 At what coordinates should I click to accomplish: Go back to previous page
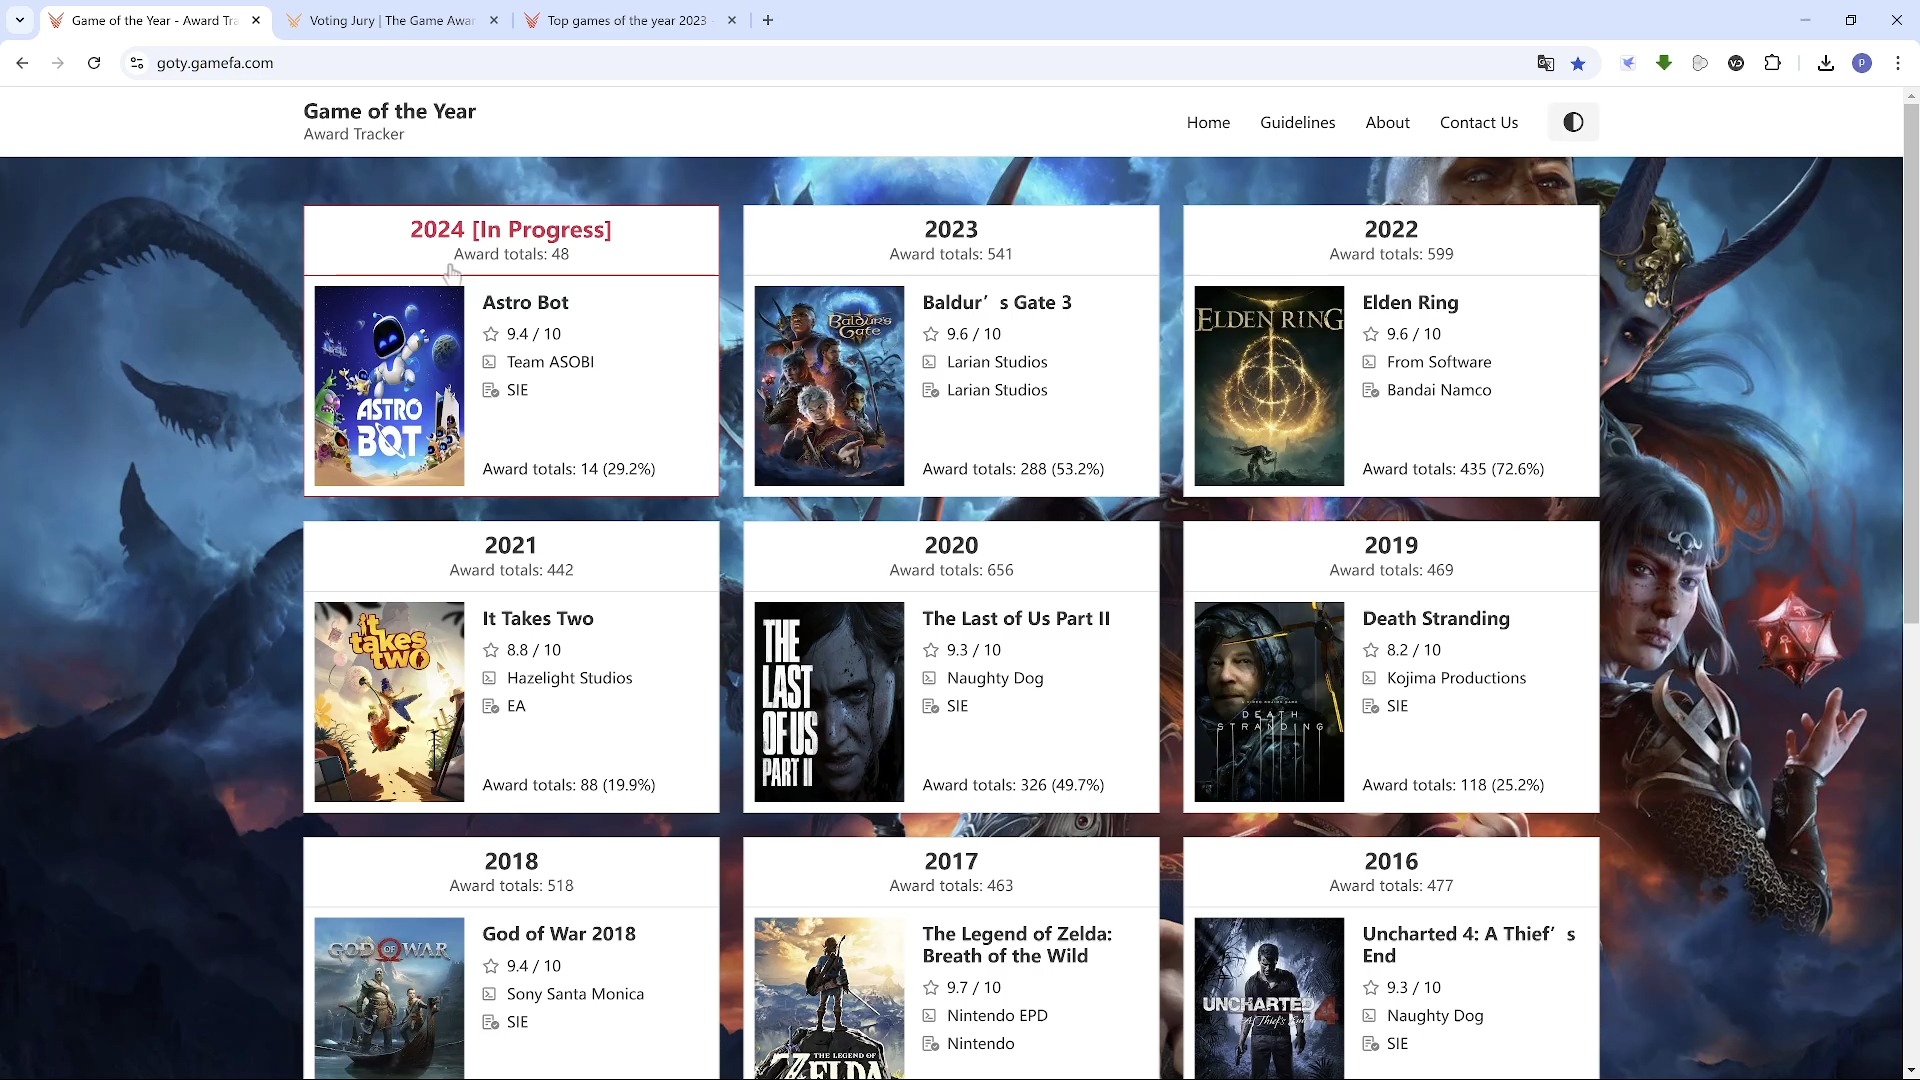pos(22,63)
